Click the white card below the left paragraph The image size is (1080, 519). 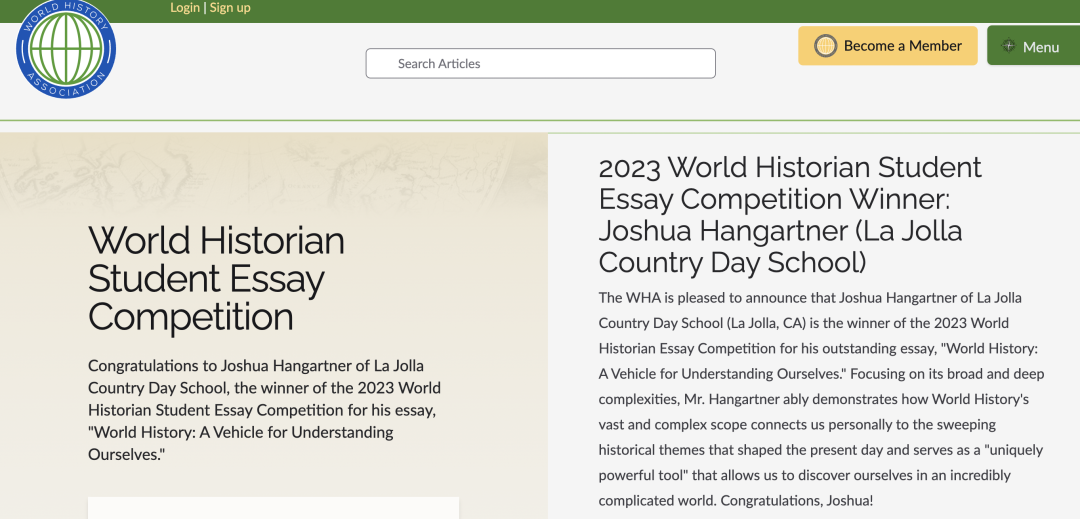tap(273, 508)
